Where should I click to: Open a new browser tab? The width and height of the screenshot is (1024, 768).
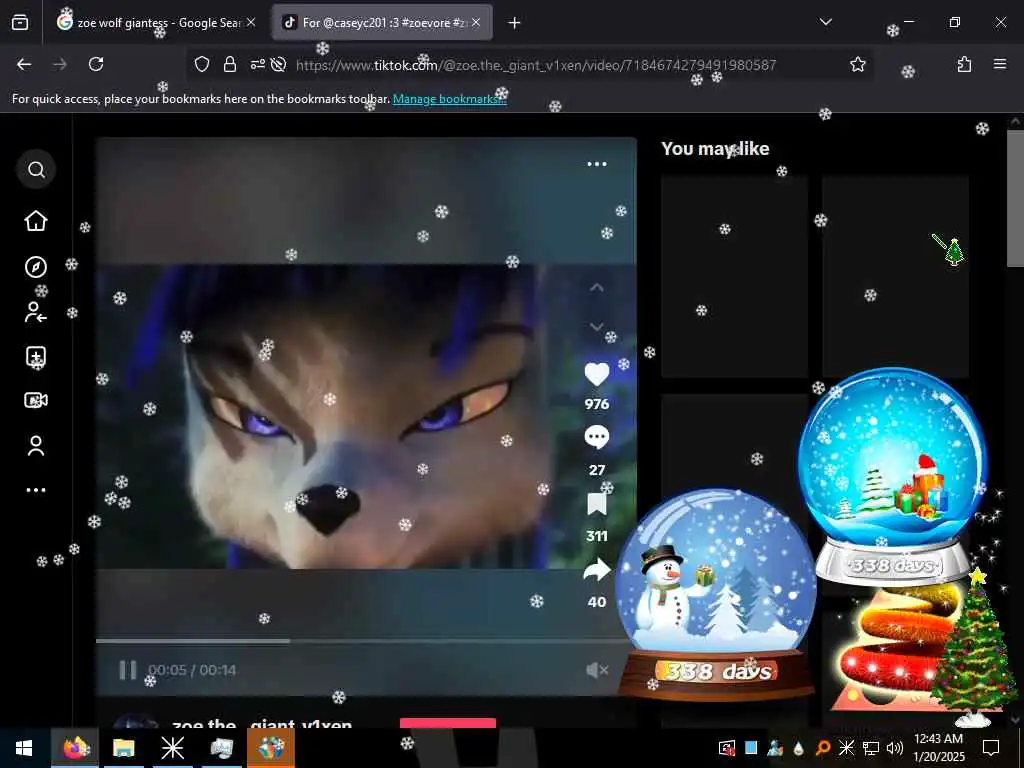tap(514, 23)
